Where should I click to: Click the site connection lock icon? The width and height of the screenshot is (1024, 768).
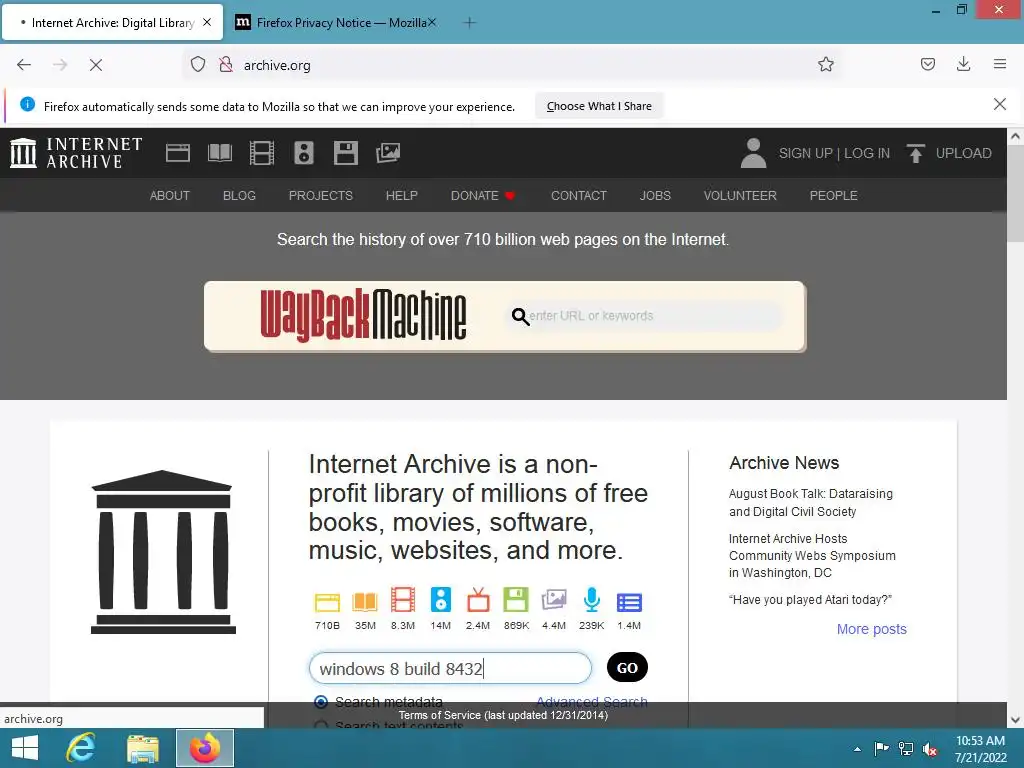coord(226,64)
